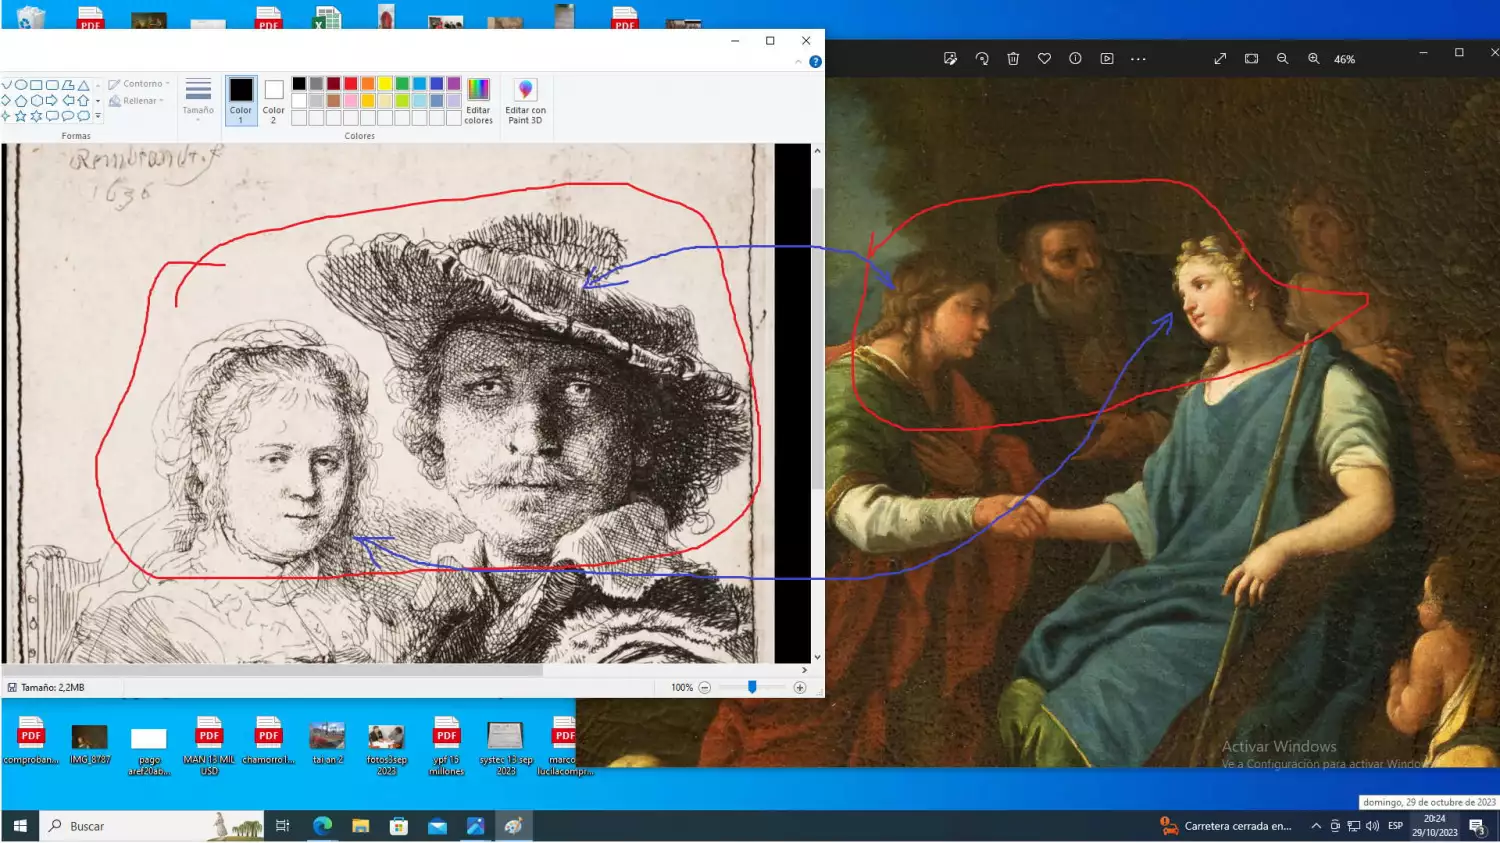The width and height of the screenshot is (1500, 843).
Task: Delete the photo using trash icon
Action: pos(1013,59)
